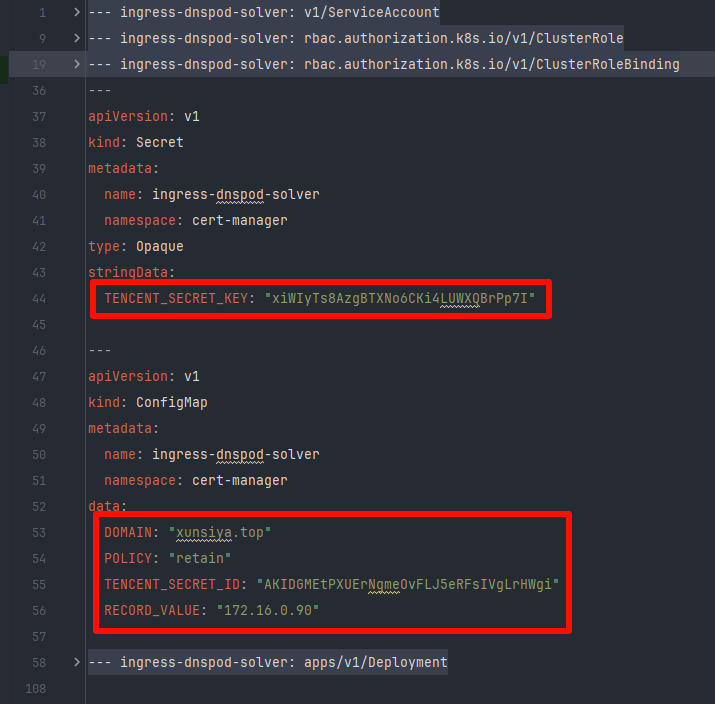Click 'namespace: cert-manager' on line 41
Image resolution: width=715 pixels, height=704 pixels.
196,221
